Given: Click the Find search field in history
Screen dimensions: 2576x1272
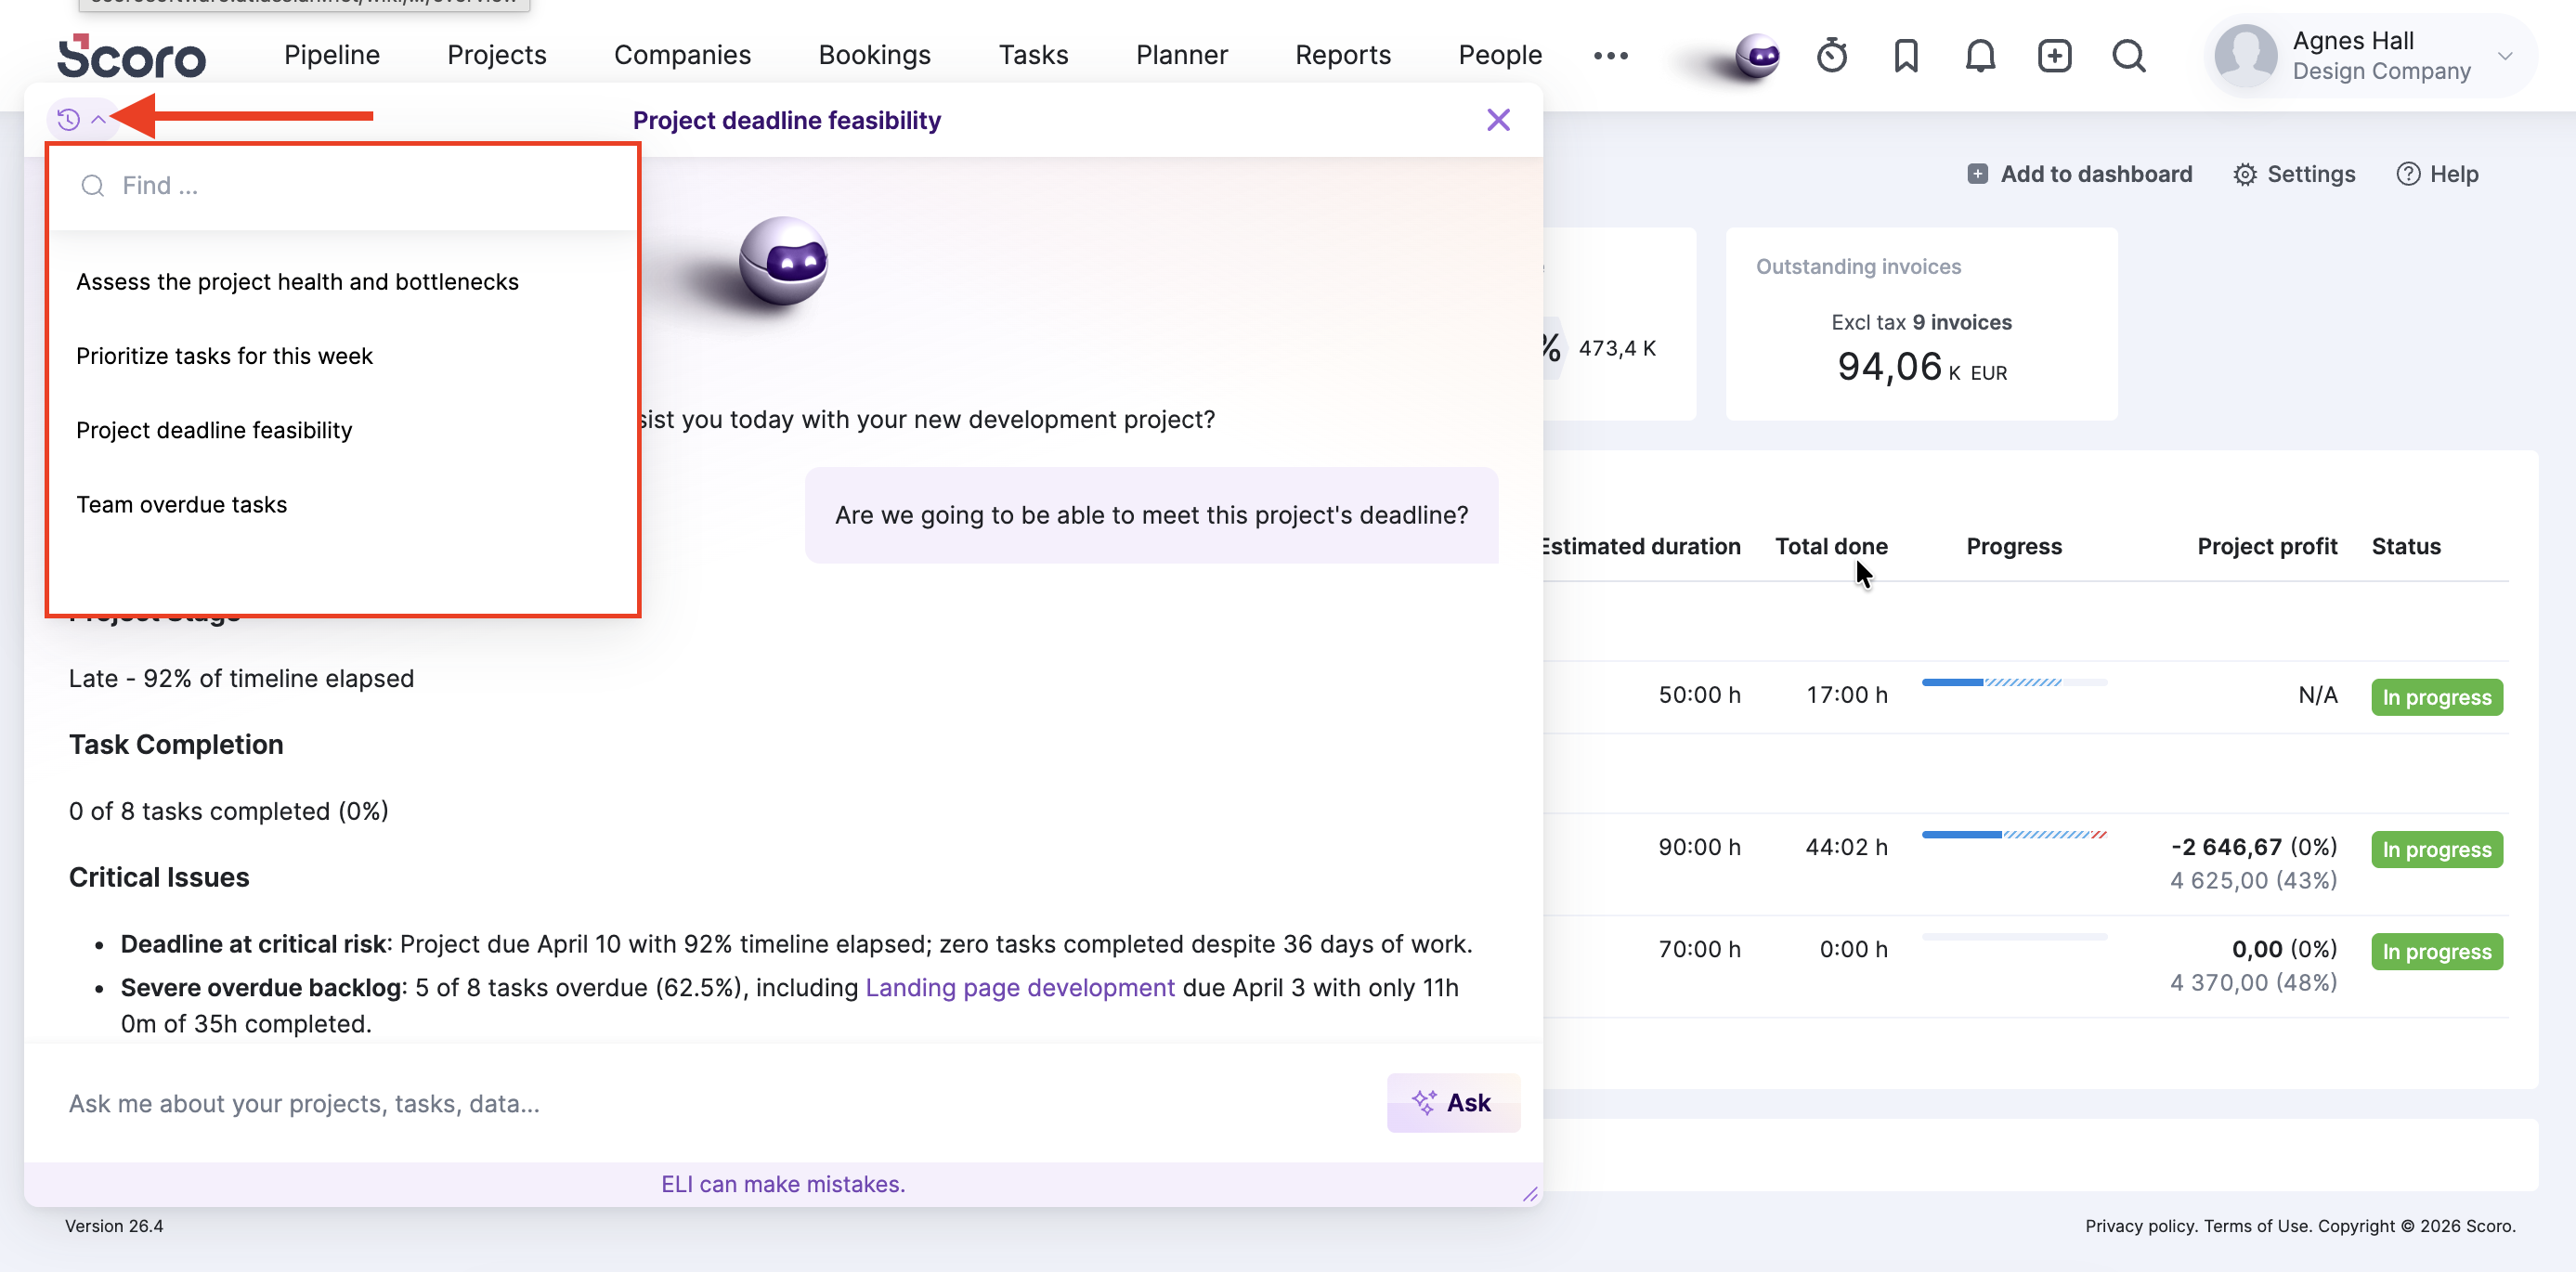Looking at the screenshot, I should coord(343,186).
